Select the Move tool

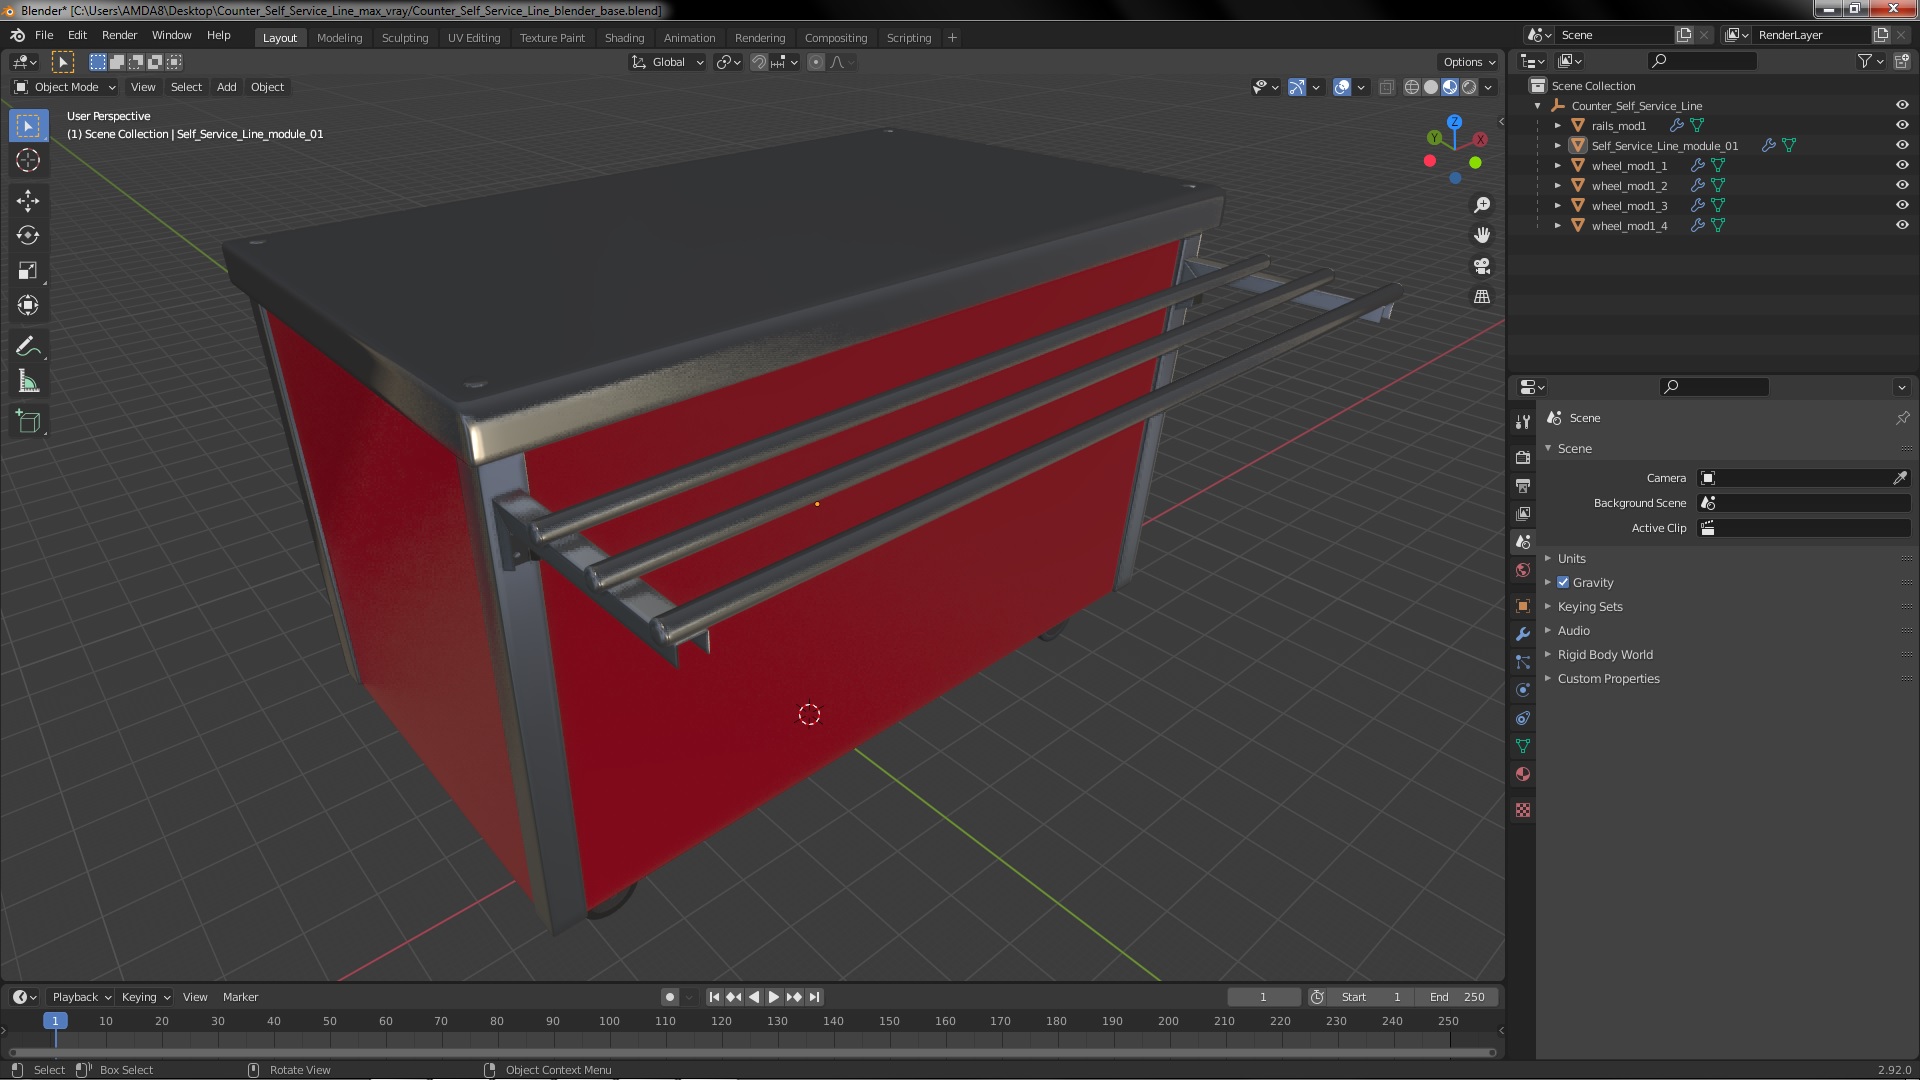pos(28,201)
